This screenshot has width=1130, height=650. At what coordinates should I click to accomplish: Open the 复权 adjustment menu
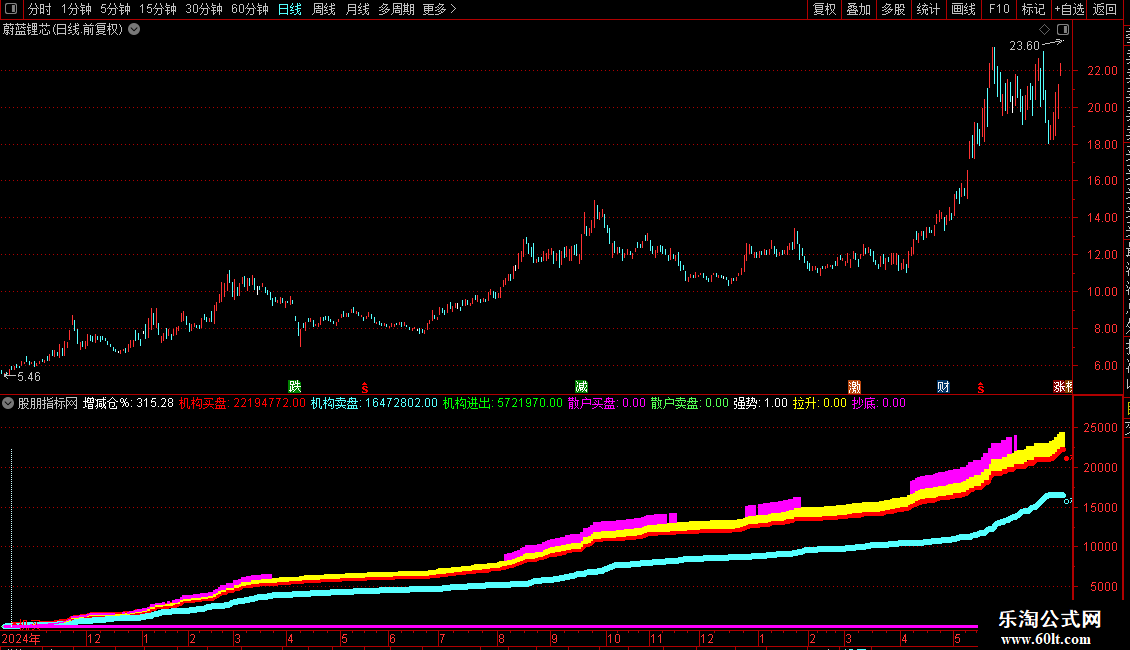click(824, 9)
